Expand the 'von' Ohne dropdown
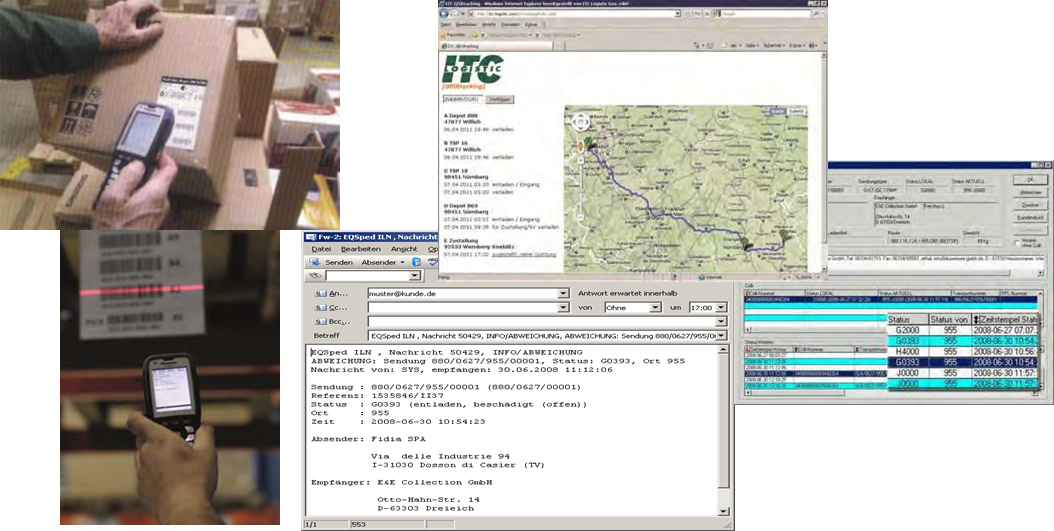The width and height of the screenshot is (1054, 531). [654, 308]
